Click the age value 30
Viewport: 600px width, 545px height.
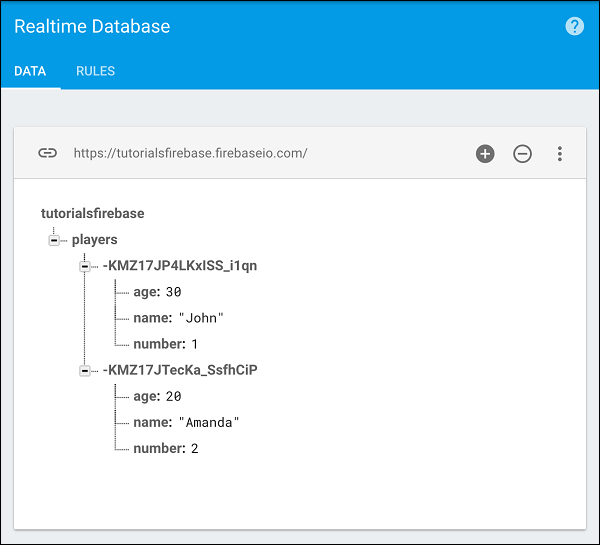pyautogui.click(x=174, y=292)
